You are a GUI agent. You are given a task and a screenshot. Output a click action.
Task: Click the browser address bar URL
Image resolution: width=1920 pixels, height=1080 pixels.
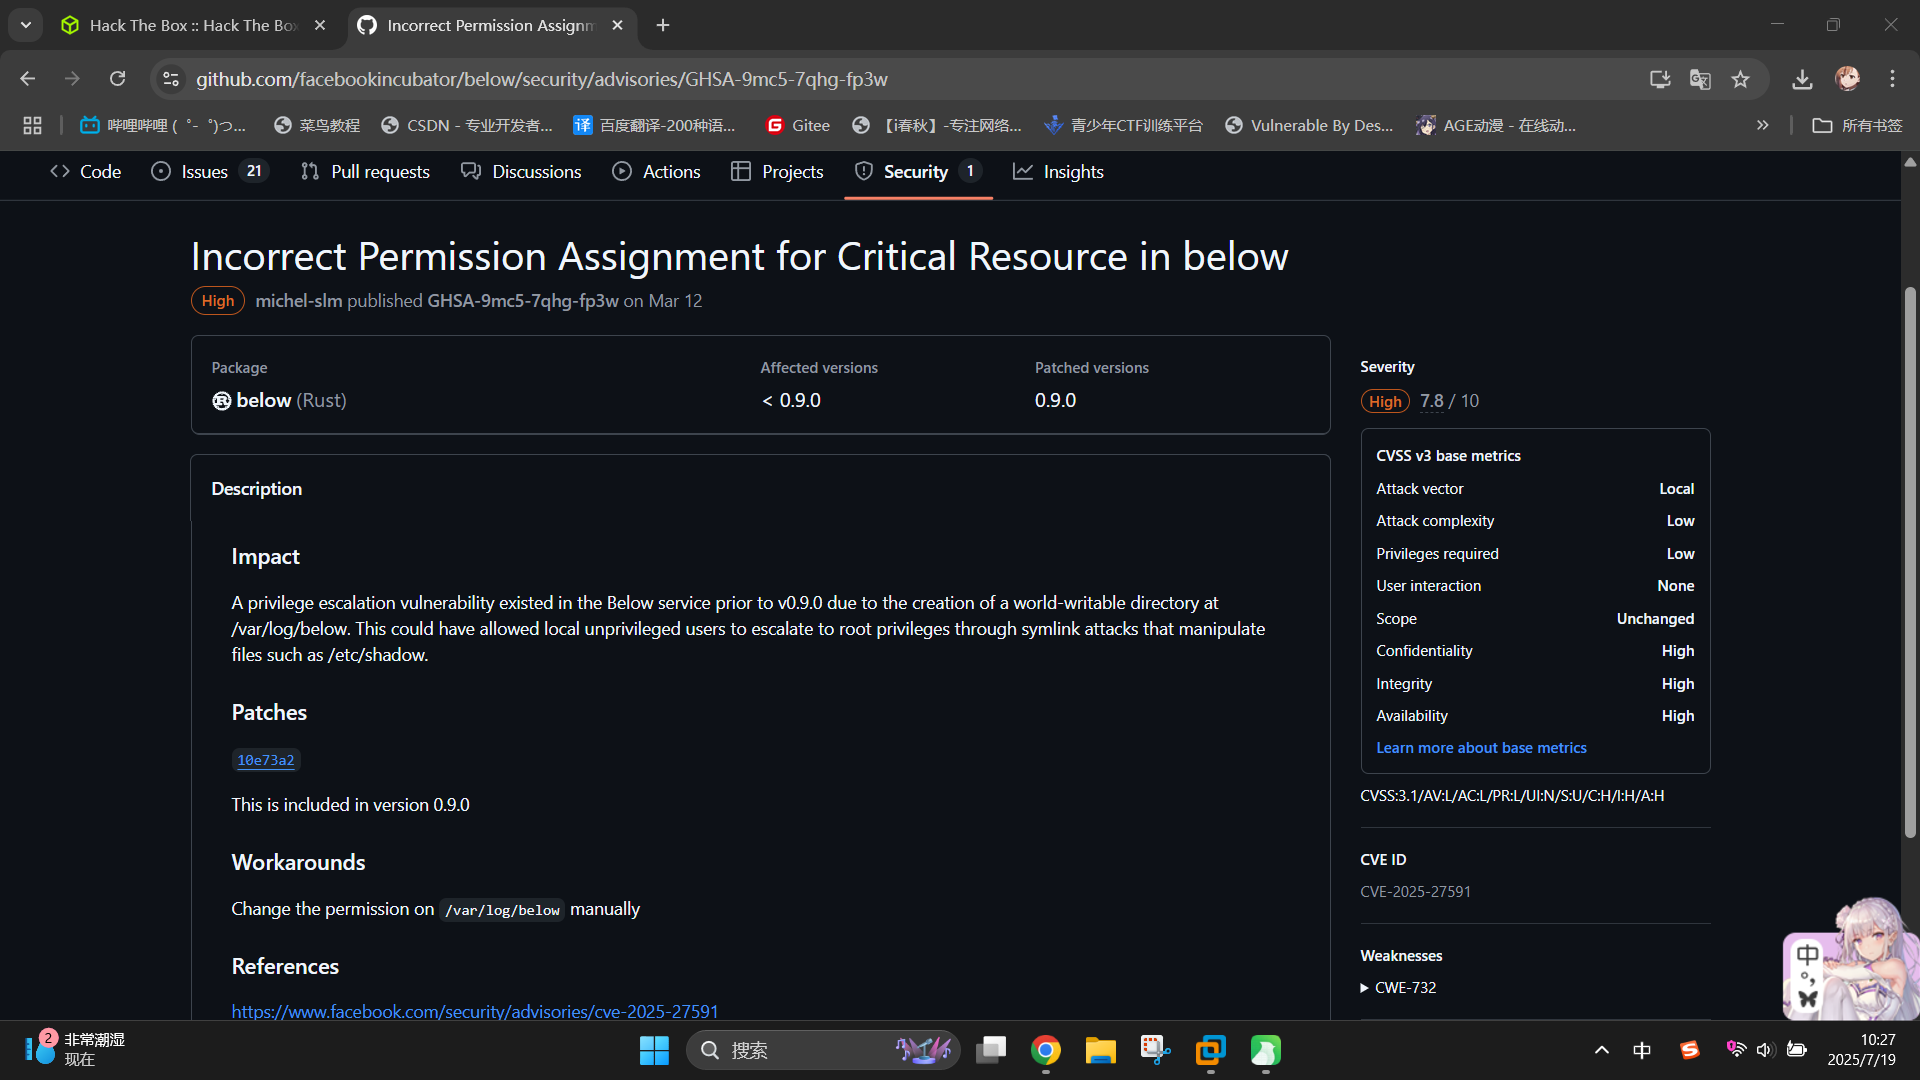pyautogui.click(x=540, y=79)
